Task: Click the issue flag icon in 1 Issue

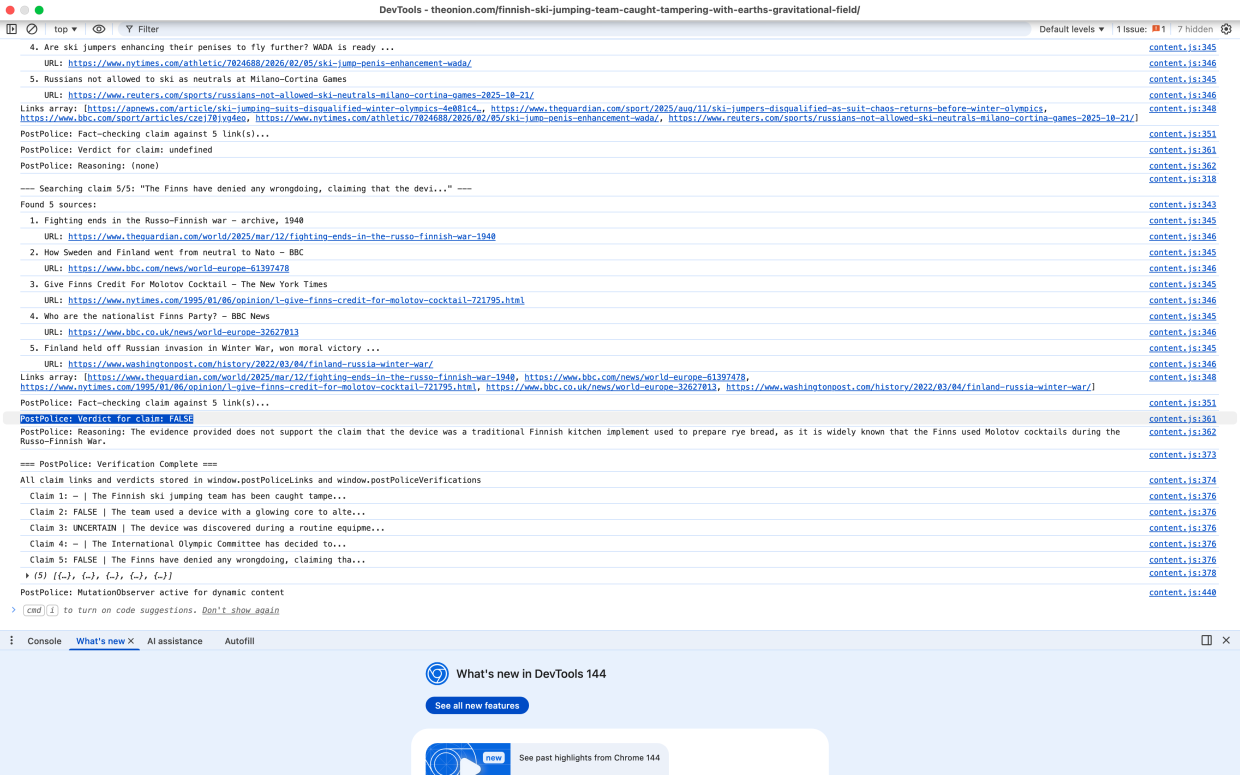Action: click(1157, 29)
